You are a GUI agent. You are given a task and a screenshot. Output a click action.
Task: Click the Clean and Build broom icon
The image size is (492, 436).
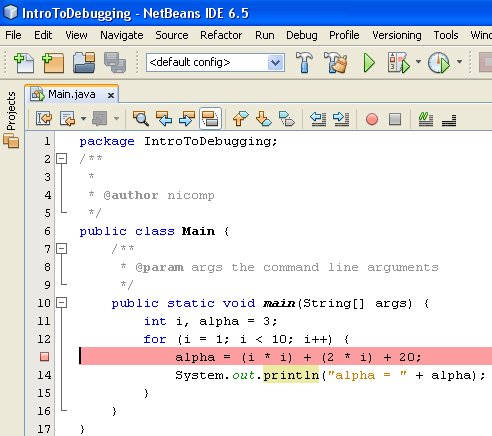point(336,62)
